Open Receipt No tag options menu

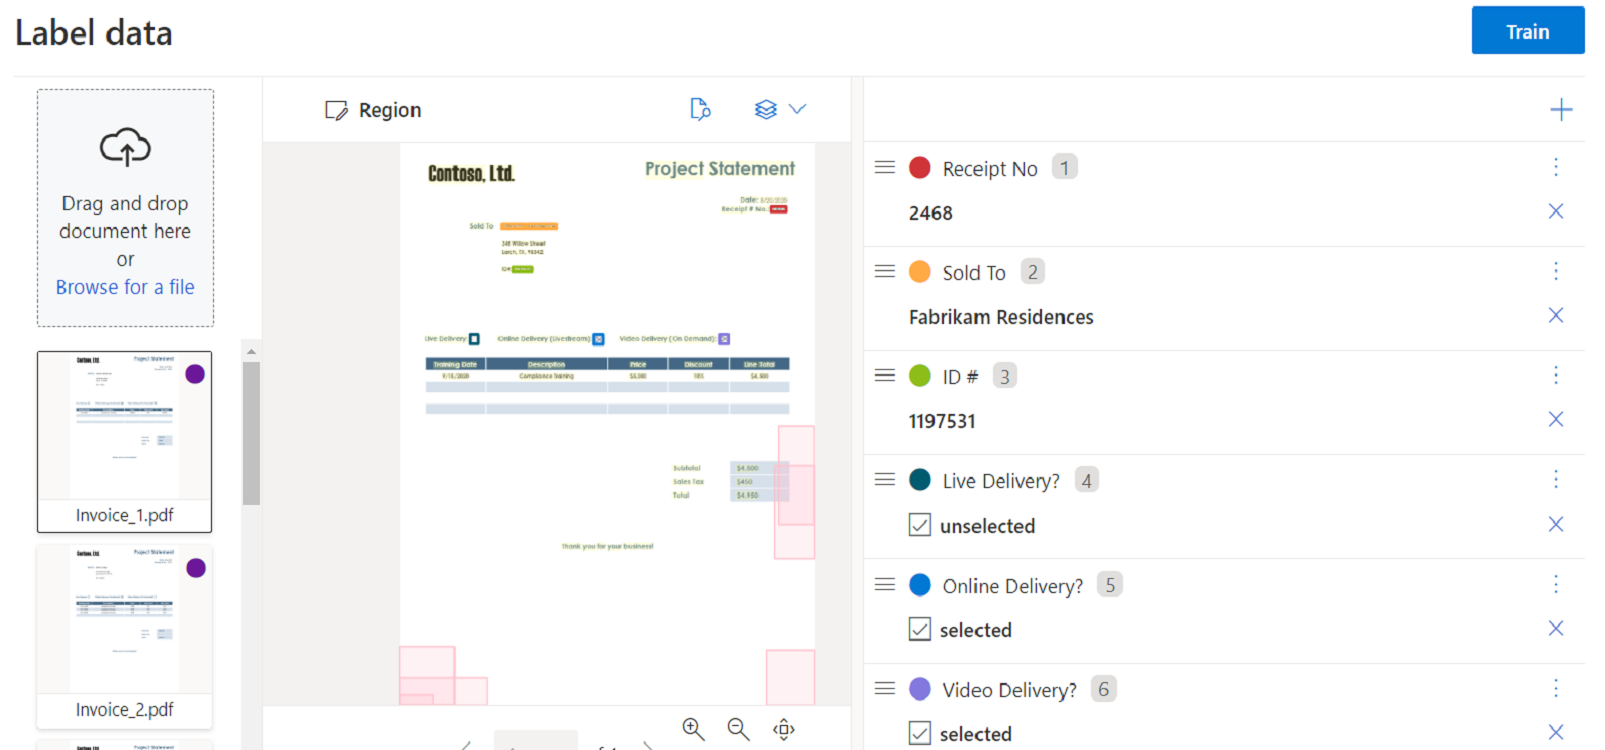pos(1556,167)
